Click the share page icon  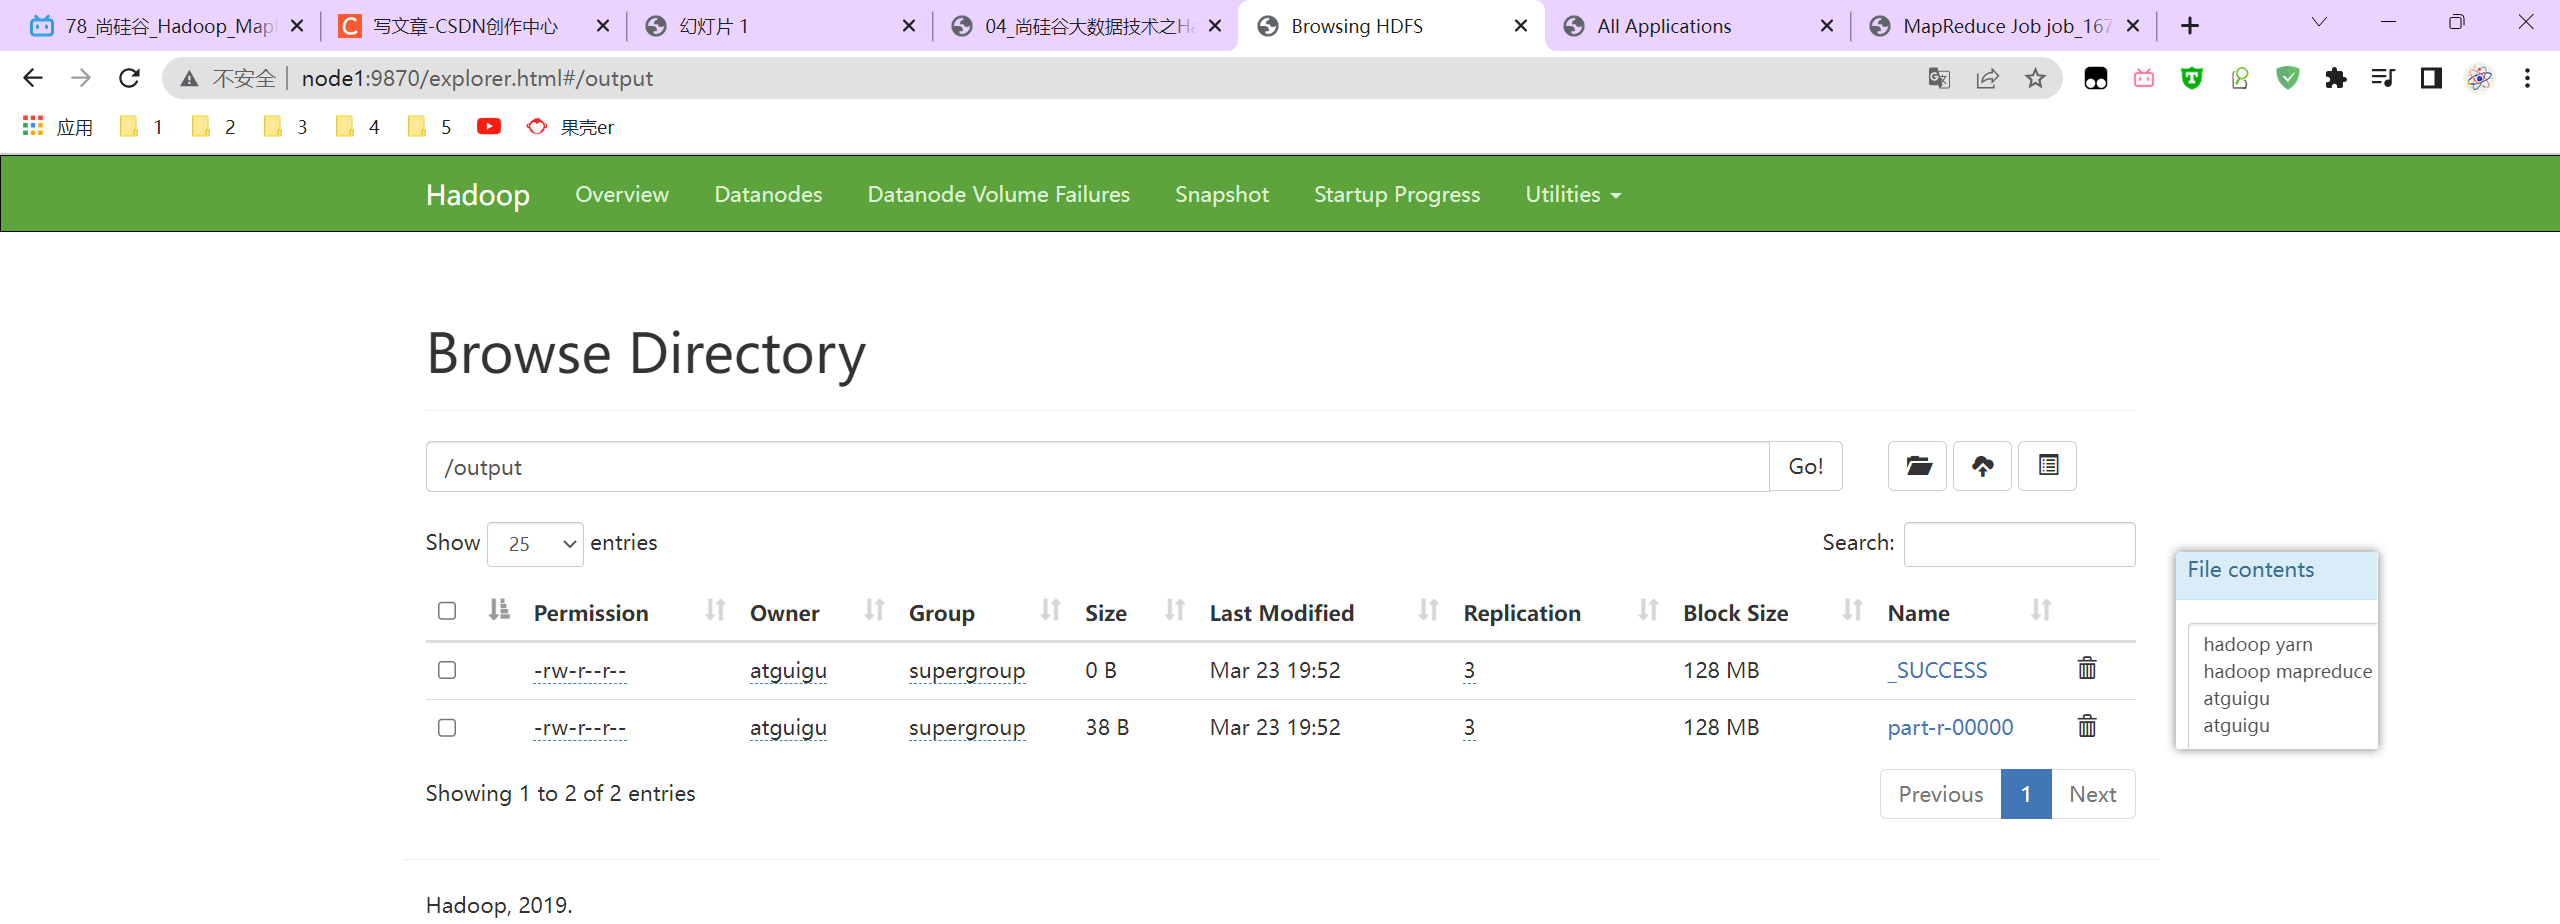pos(1987,78)
